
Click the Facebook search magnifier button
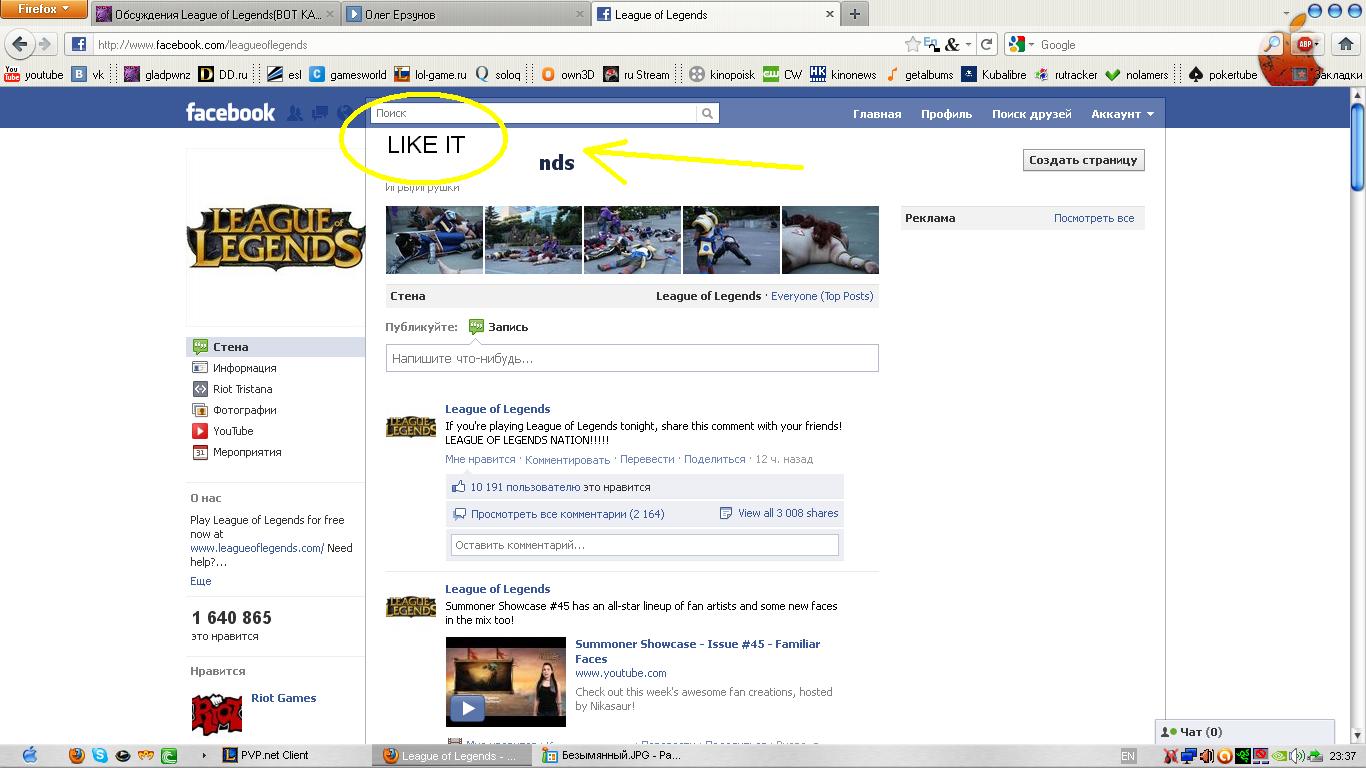coord(707,114)
